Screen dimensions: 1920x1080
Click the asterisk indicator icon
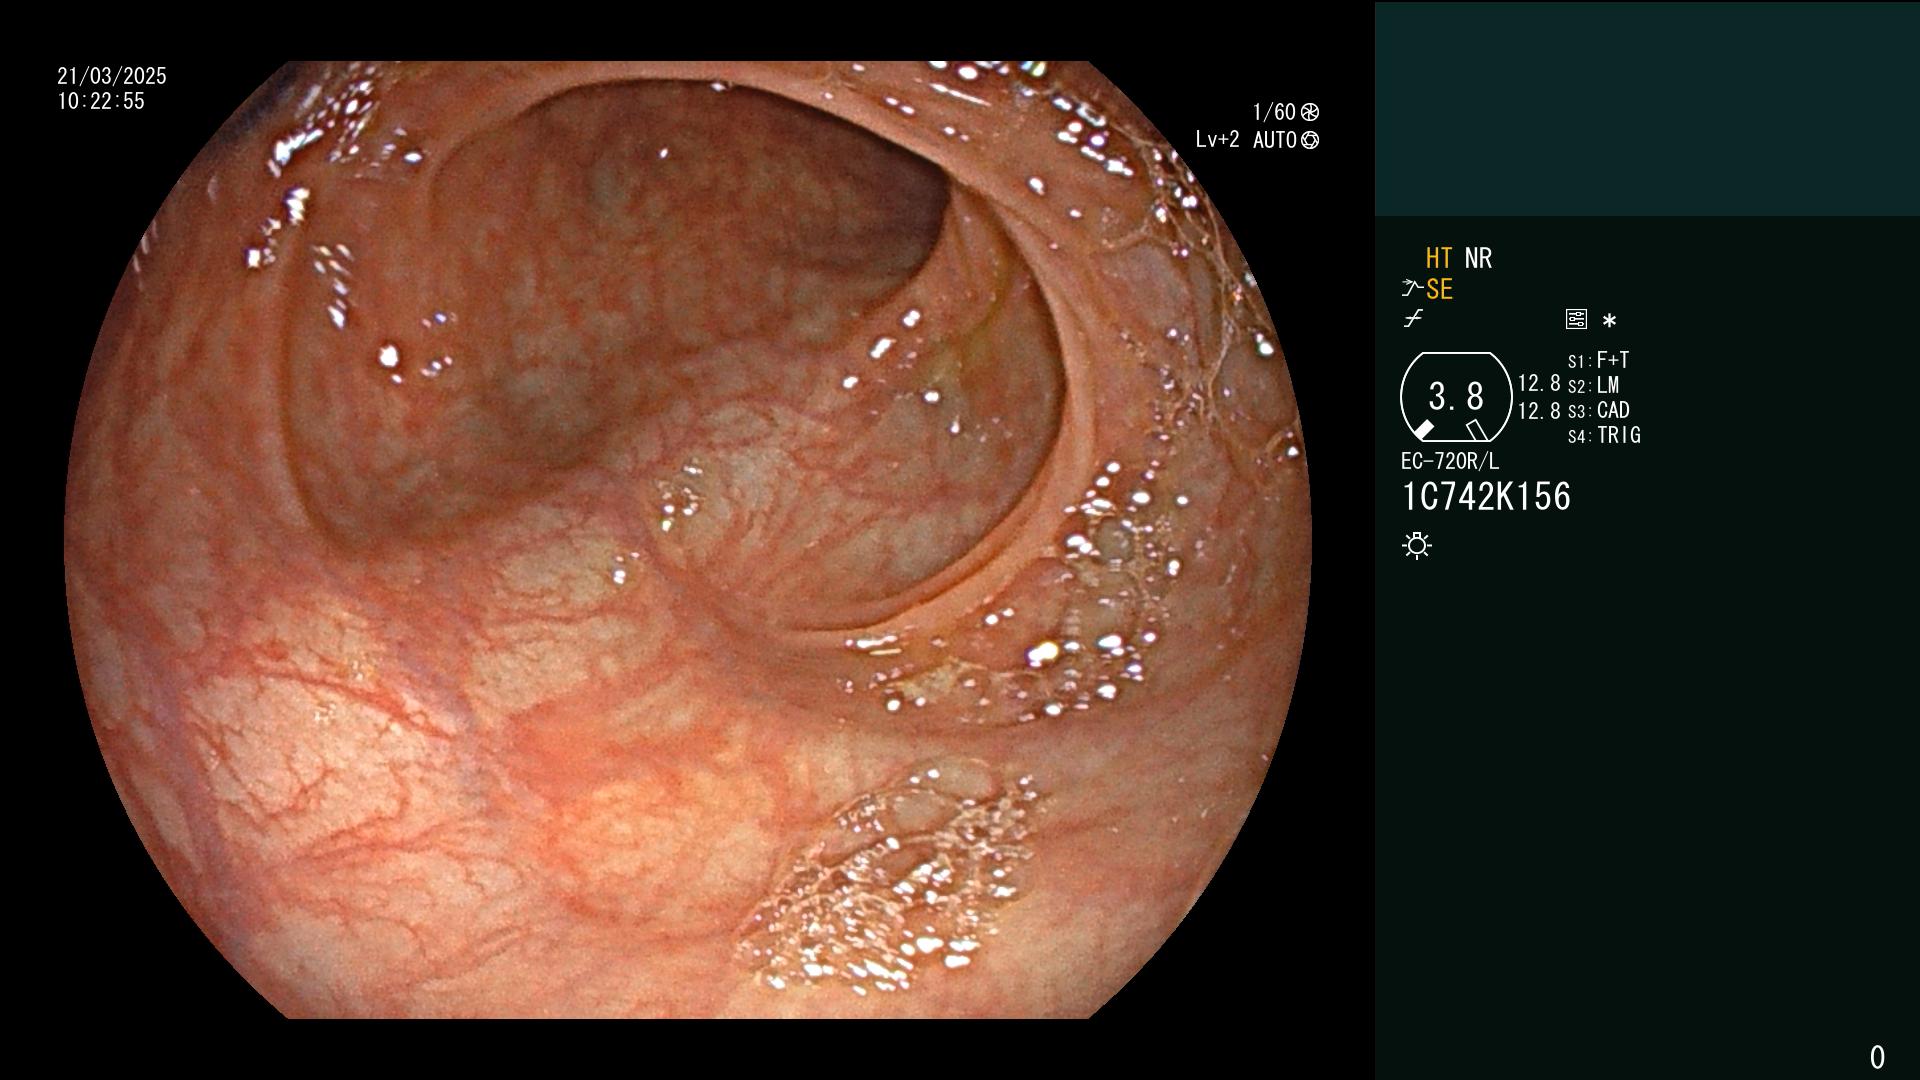pyautogui.click(x=1609, y=321)
